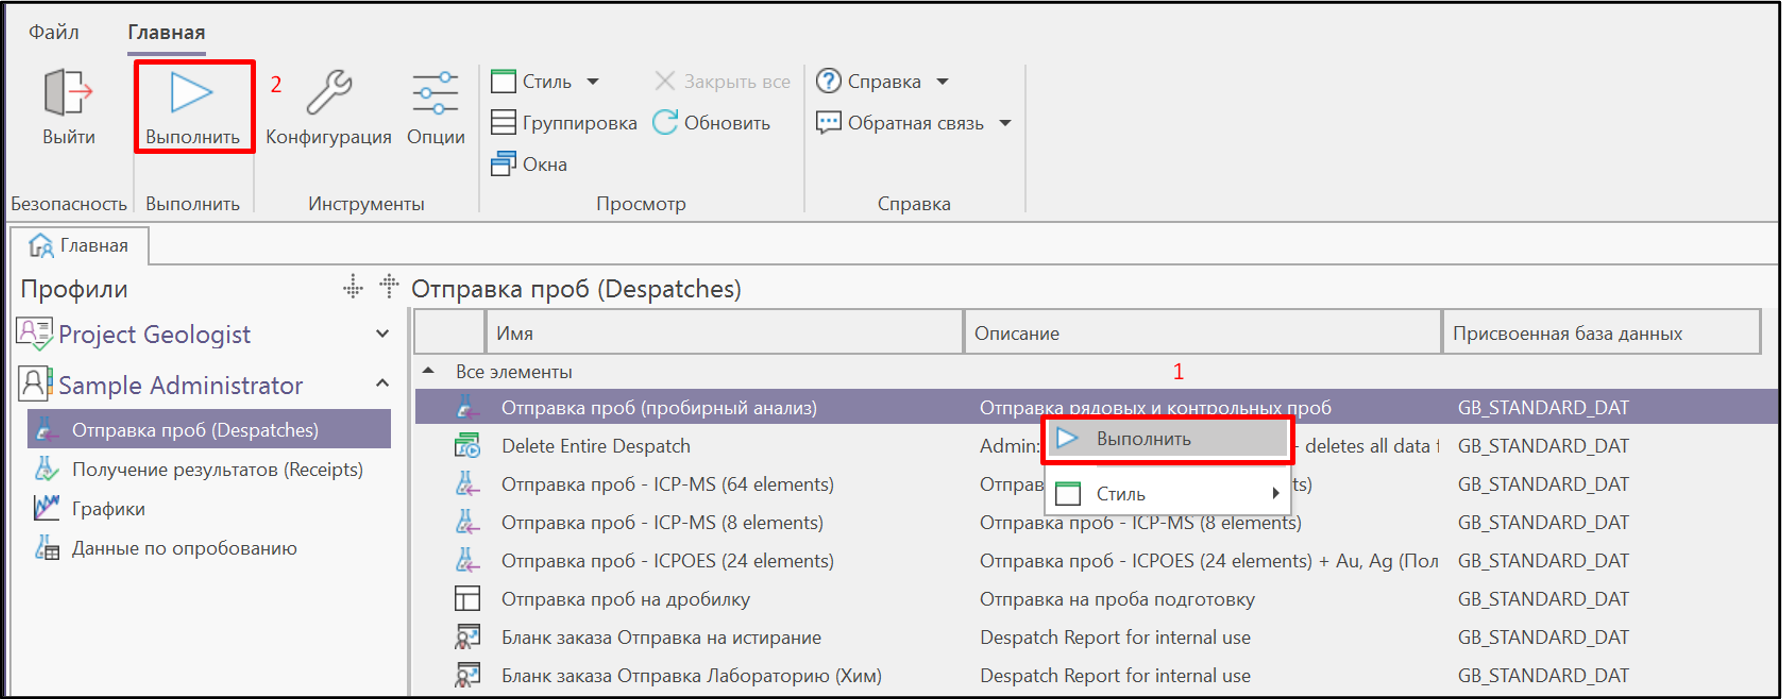Collapse the Все элементы group triangle
Screen dimensions: 1782x699
point(428,371)
